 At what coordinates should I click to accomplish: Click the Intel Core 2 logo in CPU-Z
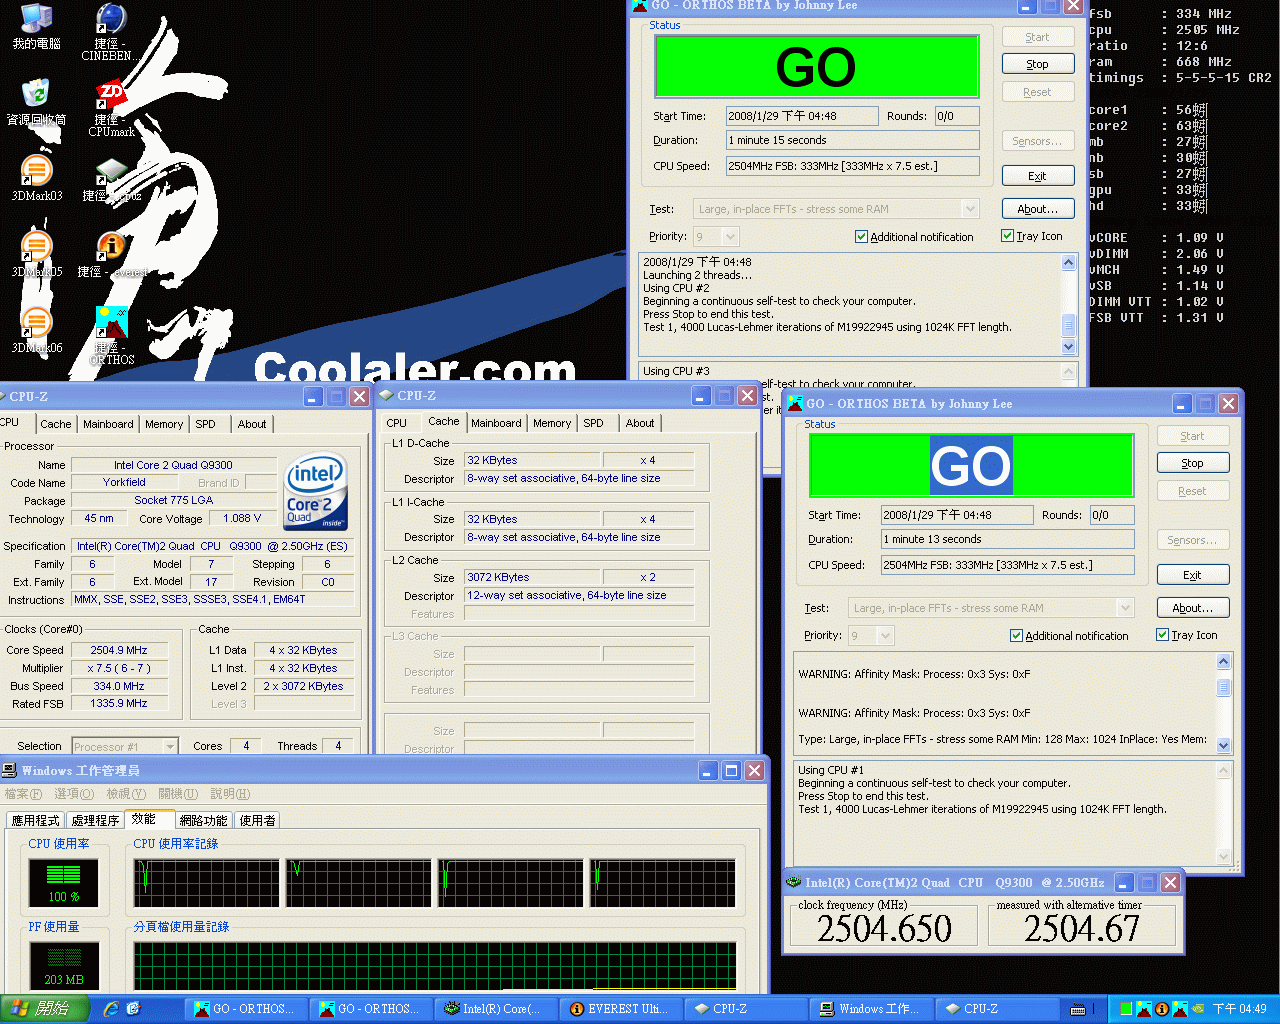pyautogui.click(x=316, y=491)
